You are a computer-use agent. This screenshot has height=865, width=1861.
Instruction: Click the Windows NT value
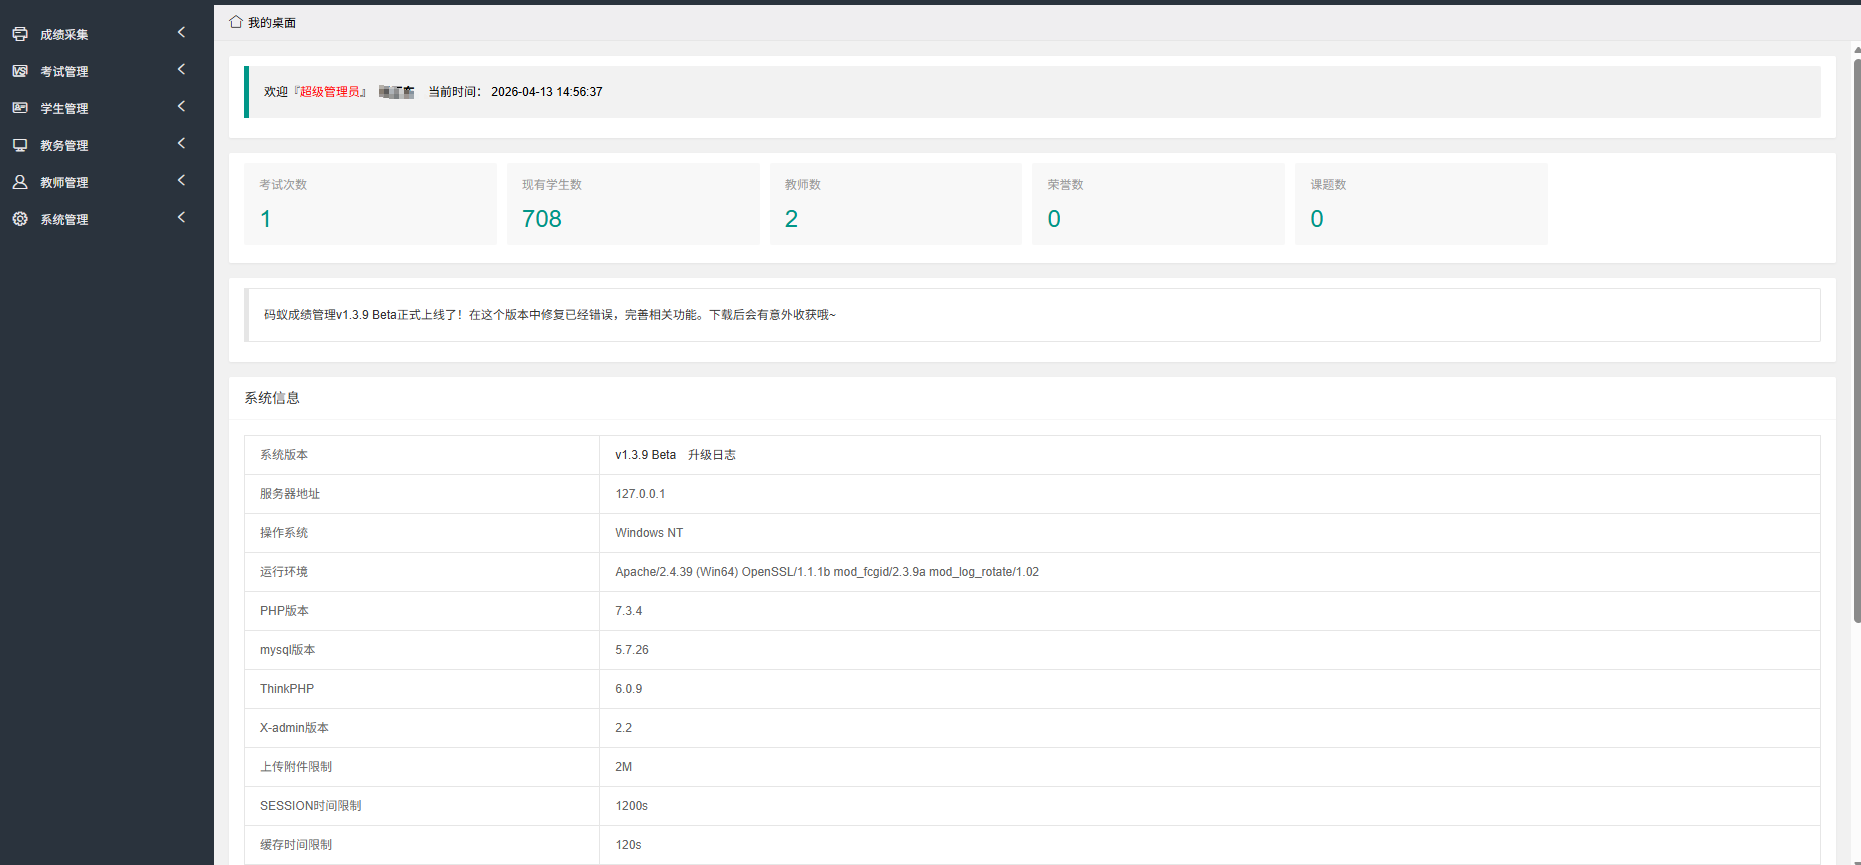(649, 533)
